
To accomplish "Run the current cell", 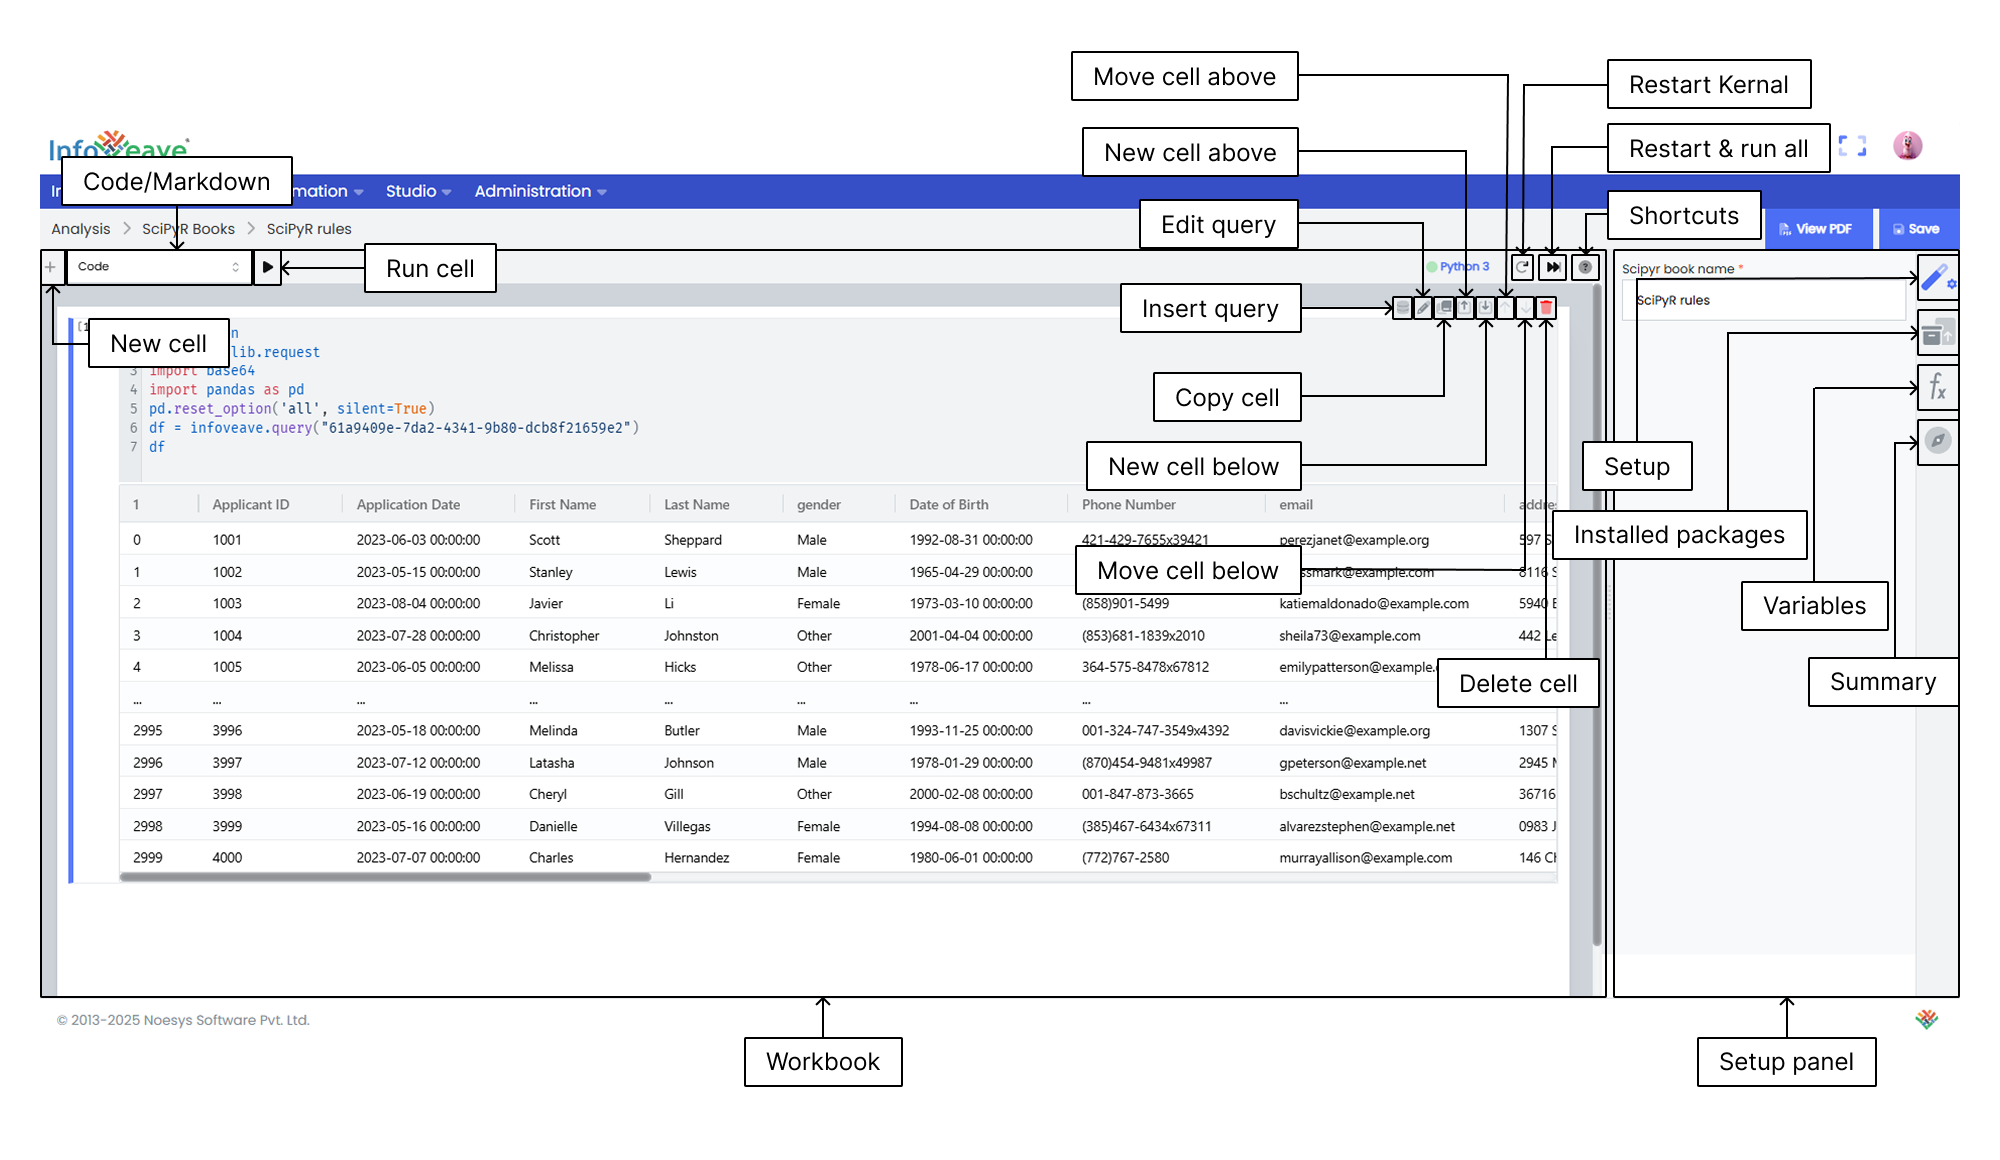I will point(267,267).
